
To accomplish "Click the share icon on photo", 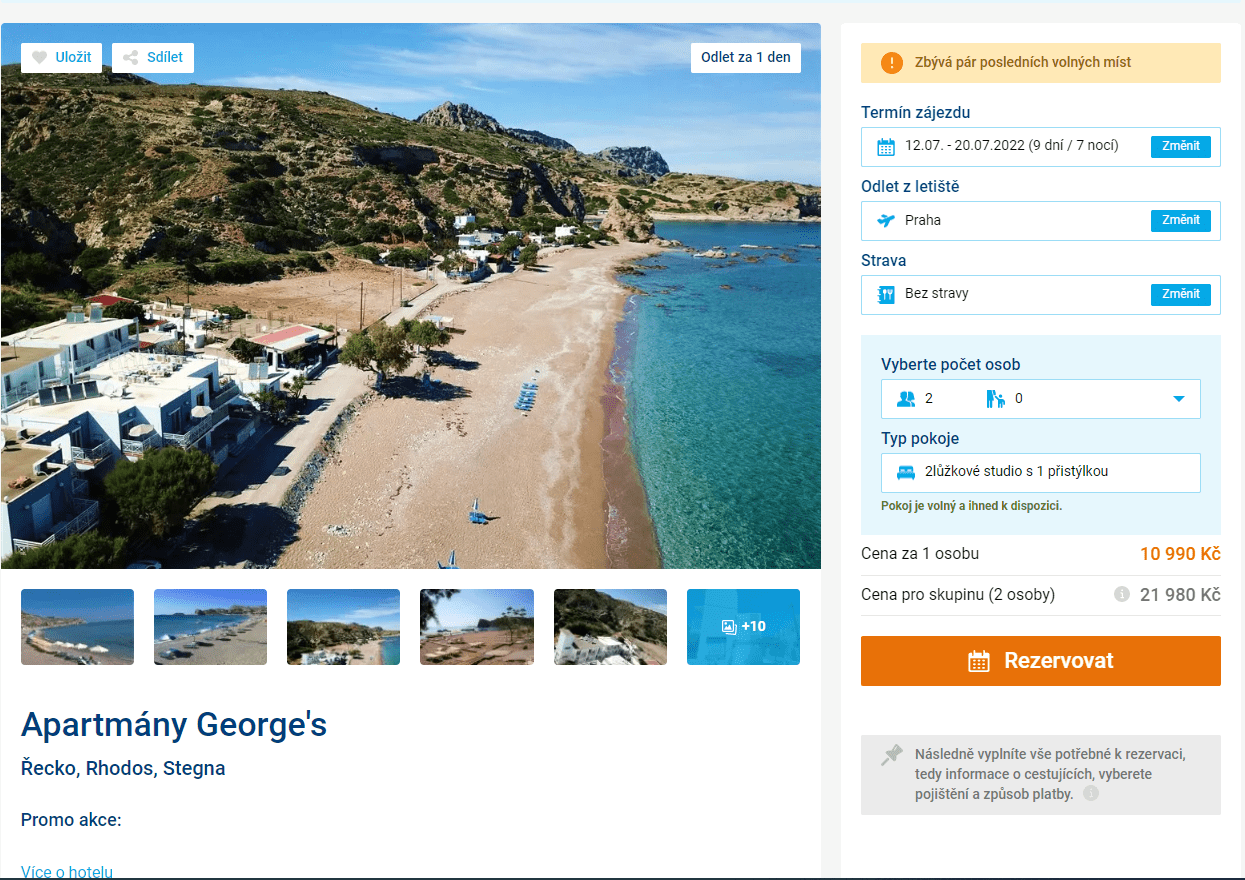I will (x=130, y=58).
